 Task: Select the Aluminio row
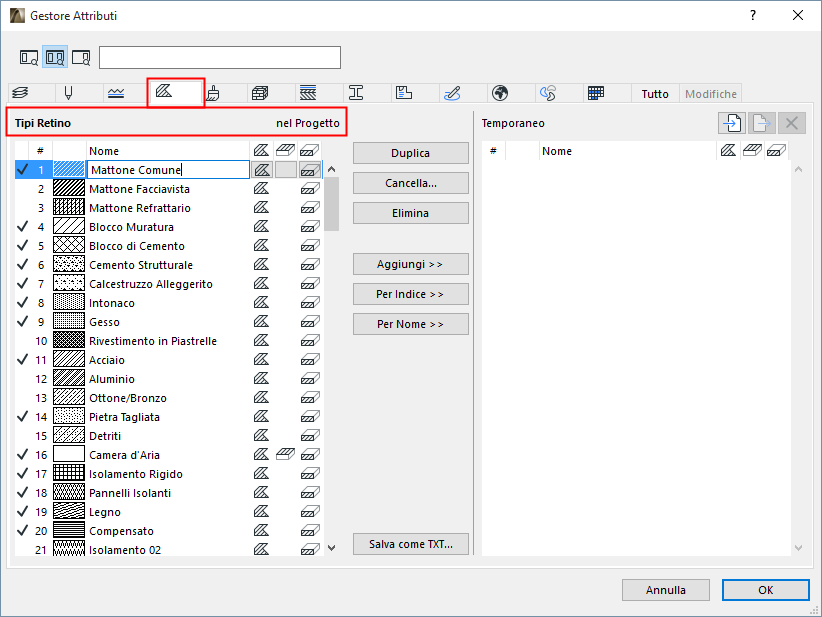coord(169,379)
